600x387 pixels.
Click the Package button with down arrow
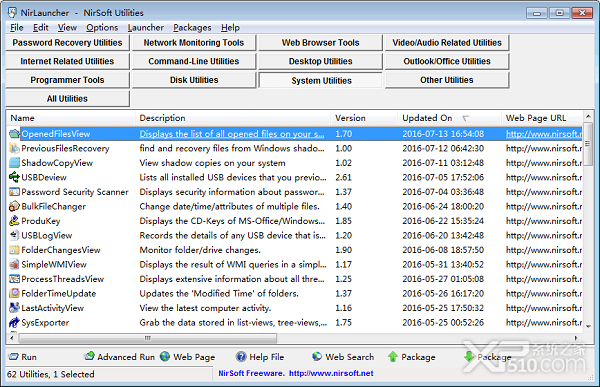coord(488,357)
